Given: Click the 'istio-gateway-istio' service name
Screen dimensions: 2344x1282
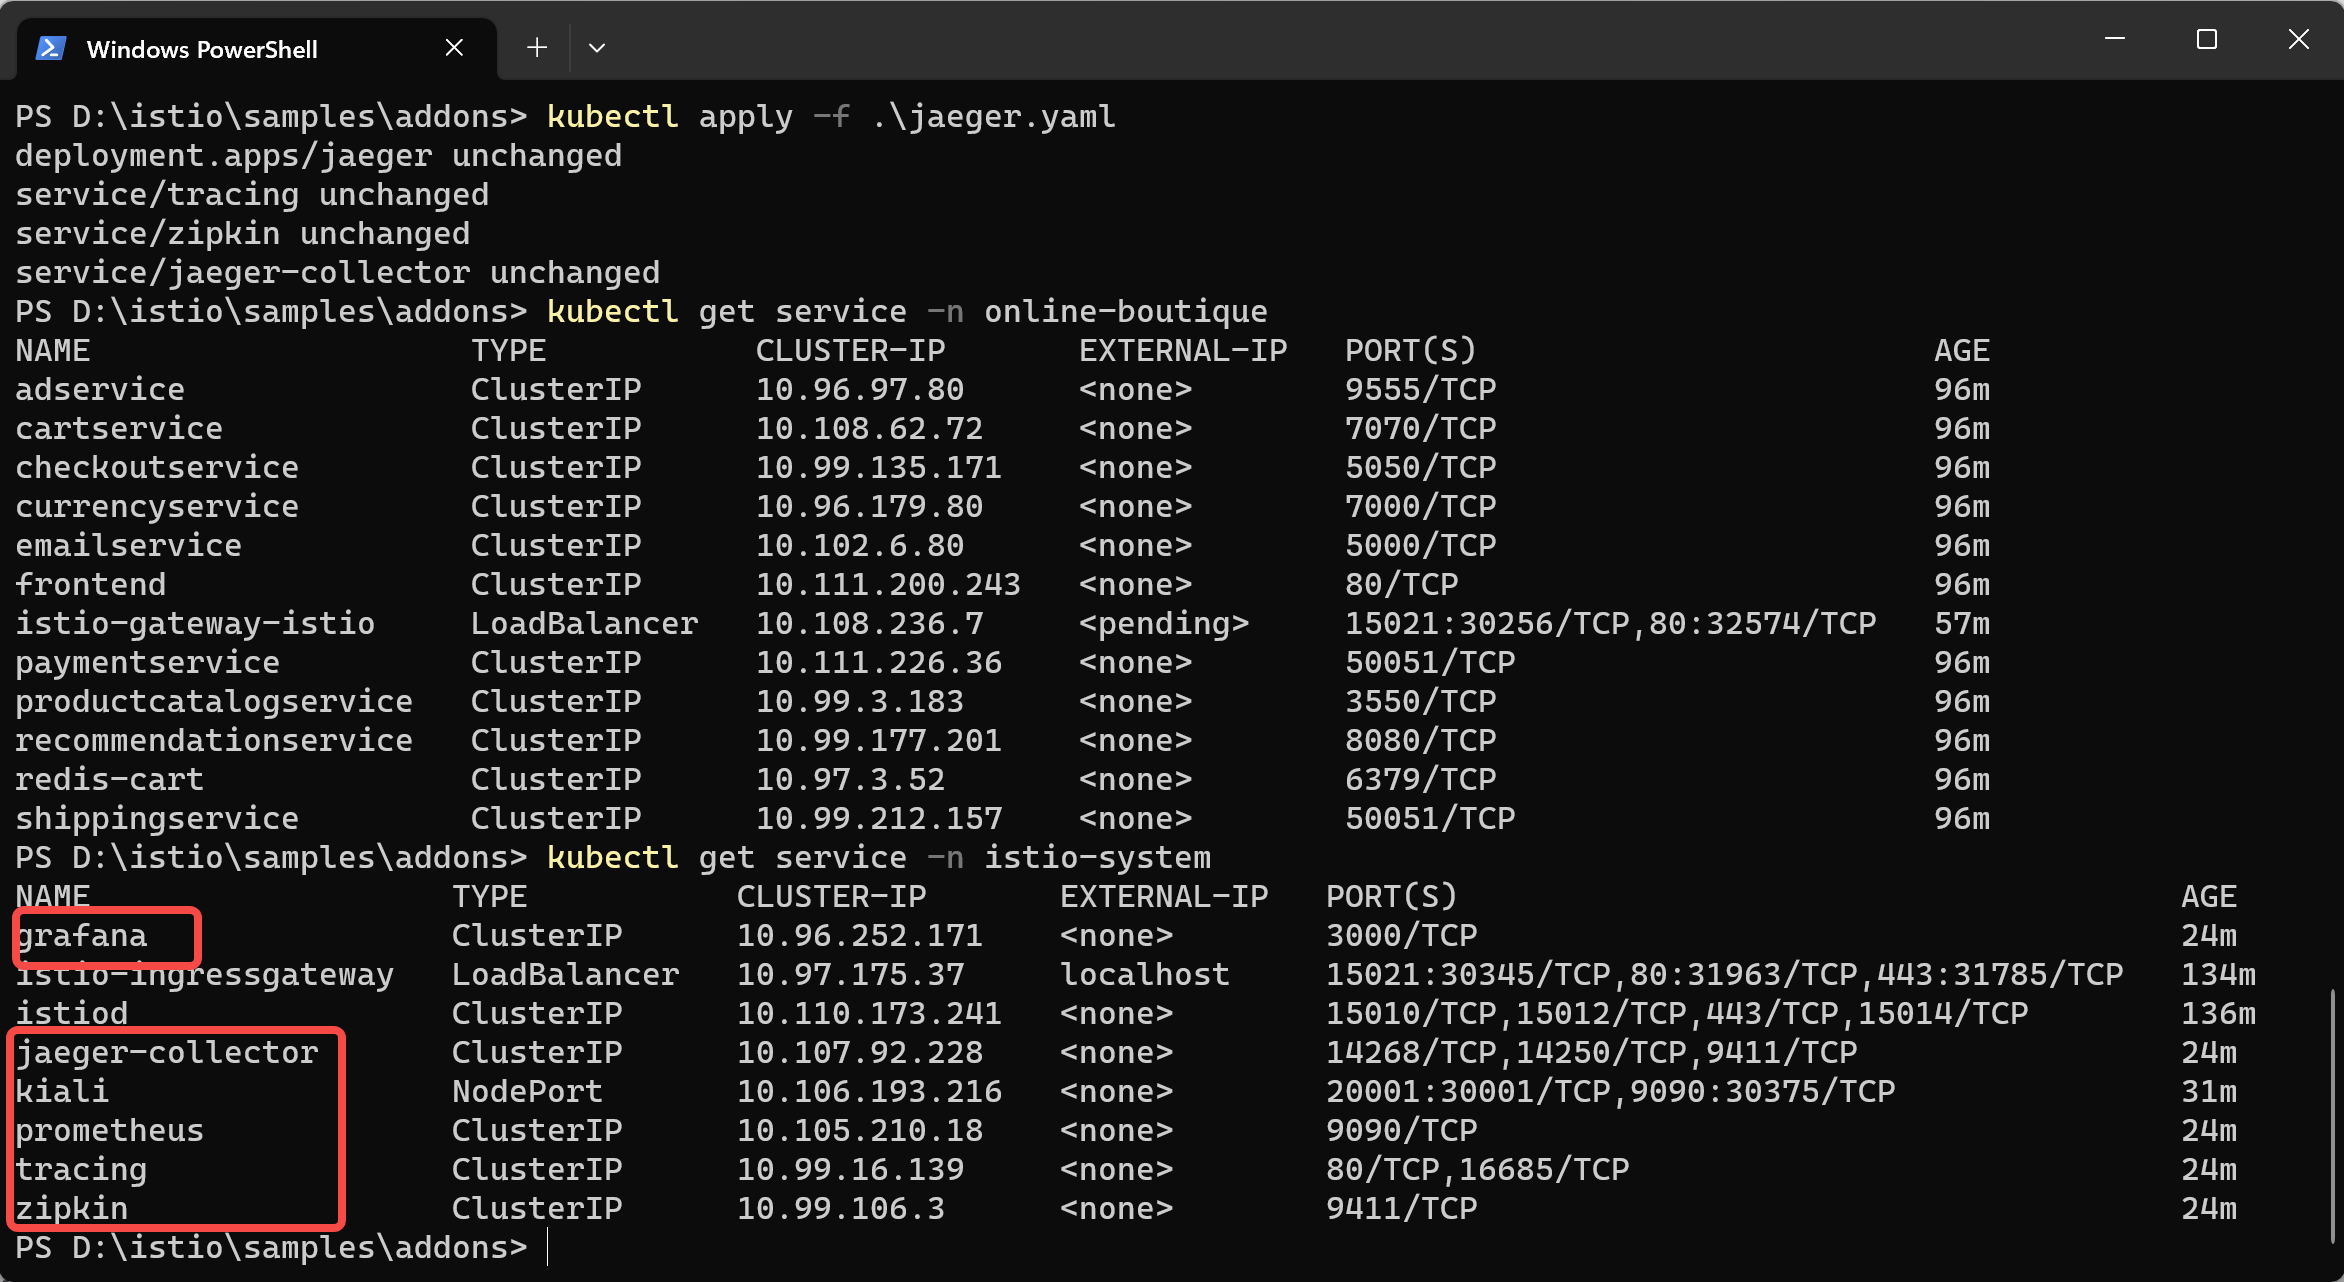Looking at the screenshot, I should click(195, 624).
